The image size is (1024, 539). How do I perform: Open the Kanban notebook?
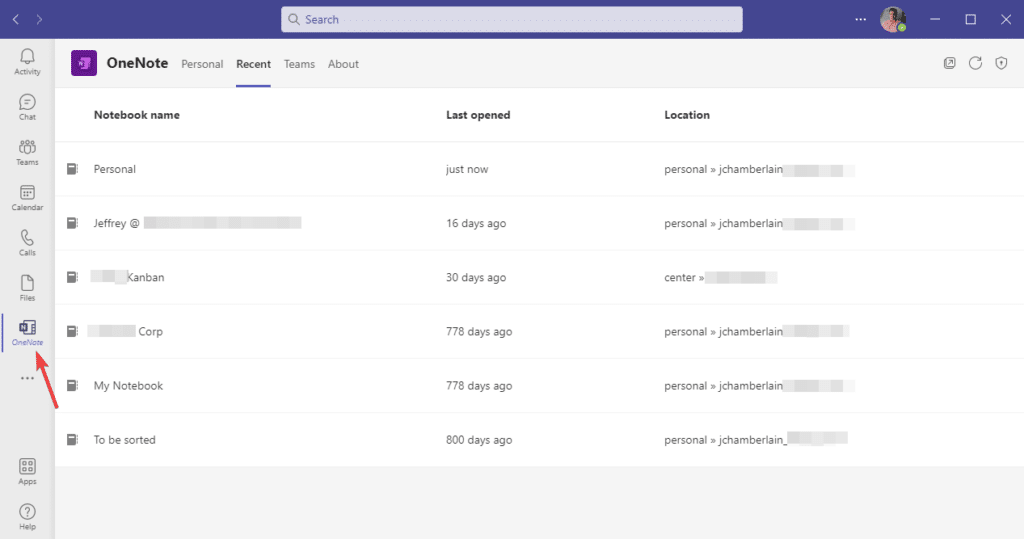coord(127,278)
